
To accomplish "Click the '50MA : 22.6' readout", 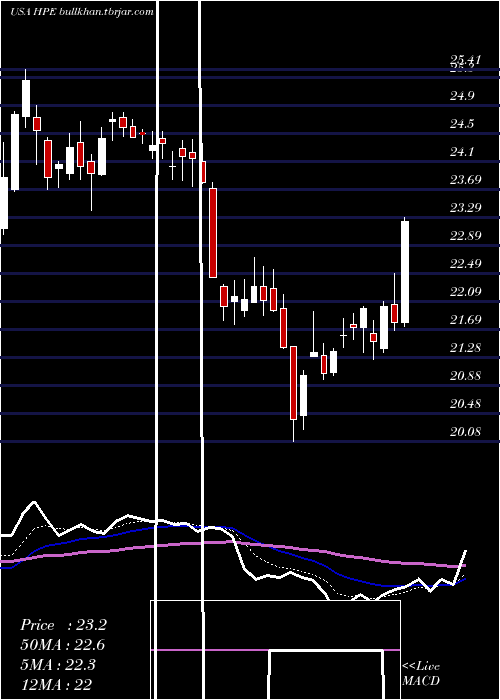I will tap(63, 645).
